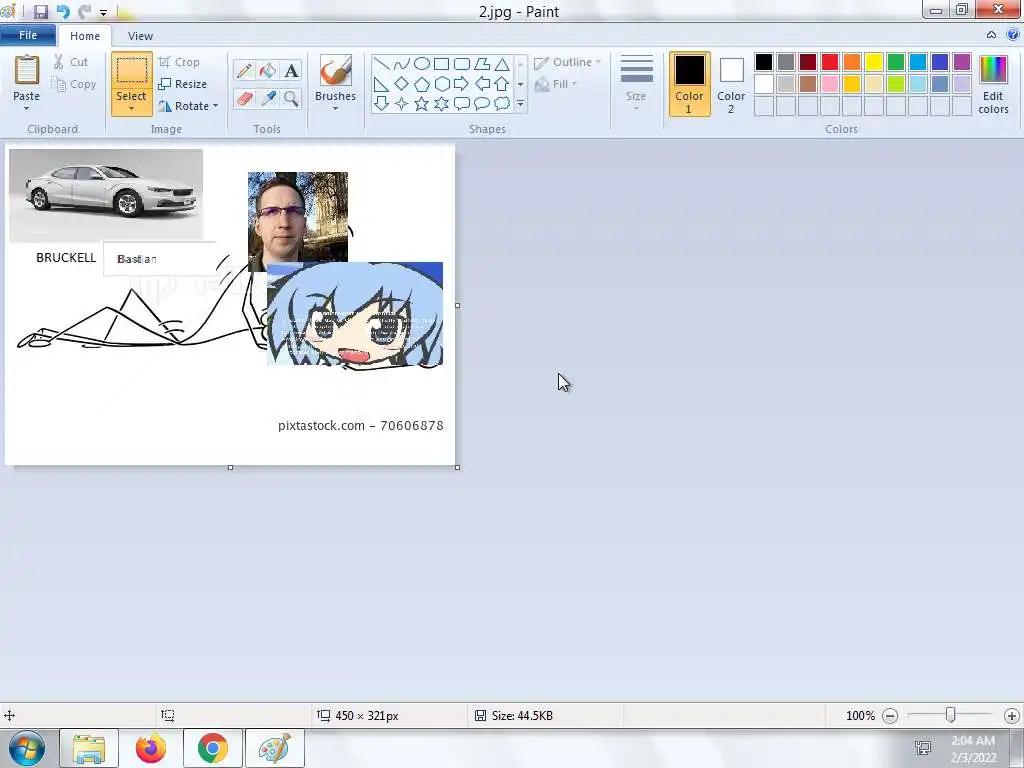Click the man's photo on canvas

298,217
